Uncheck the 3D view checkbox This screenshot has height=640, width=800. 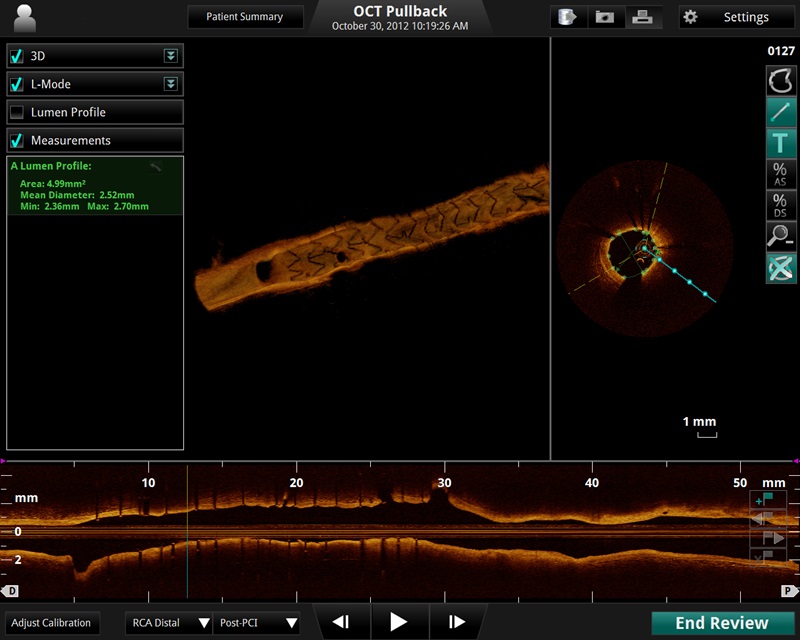[17, 57]
